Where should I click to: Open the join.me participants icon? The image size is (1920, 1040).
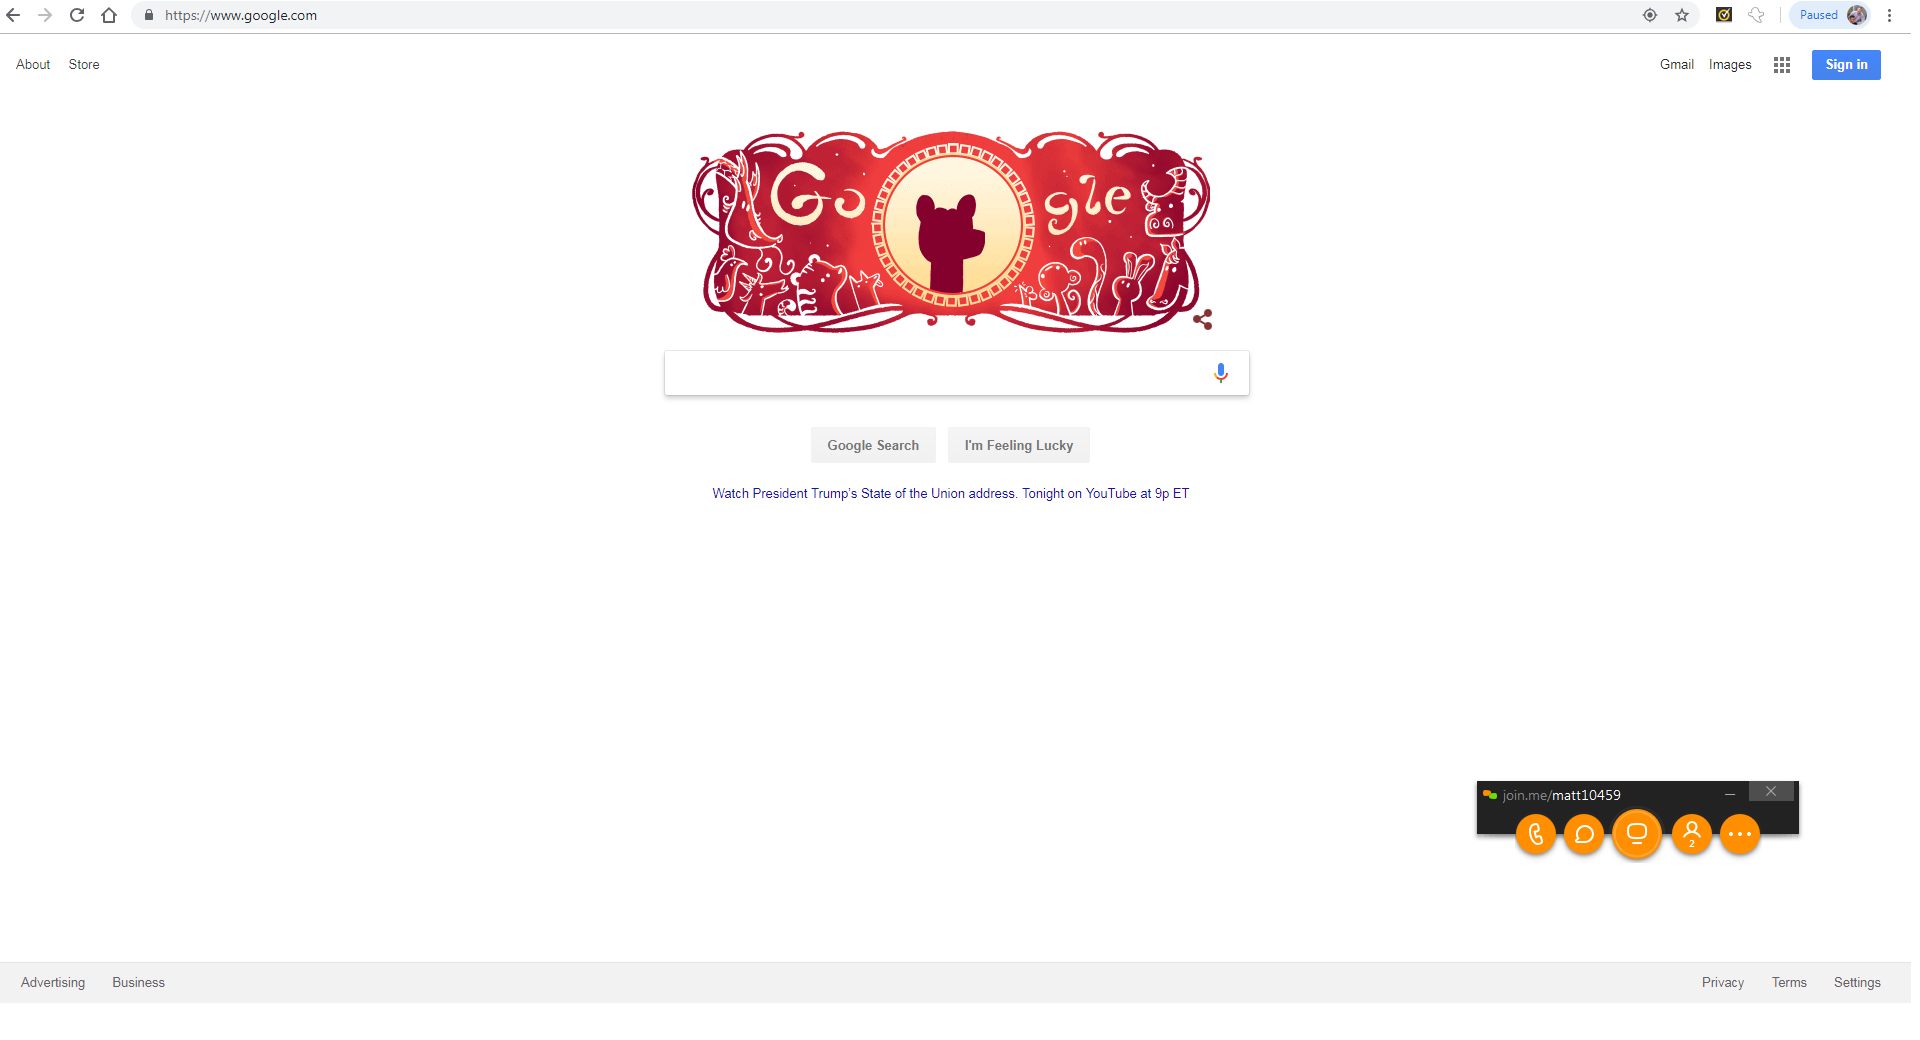1692,834
